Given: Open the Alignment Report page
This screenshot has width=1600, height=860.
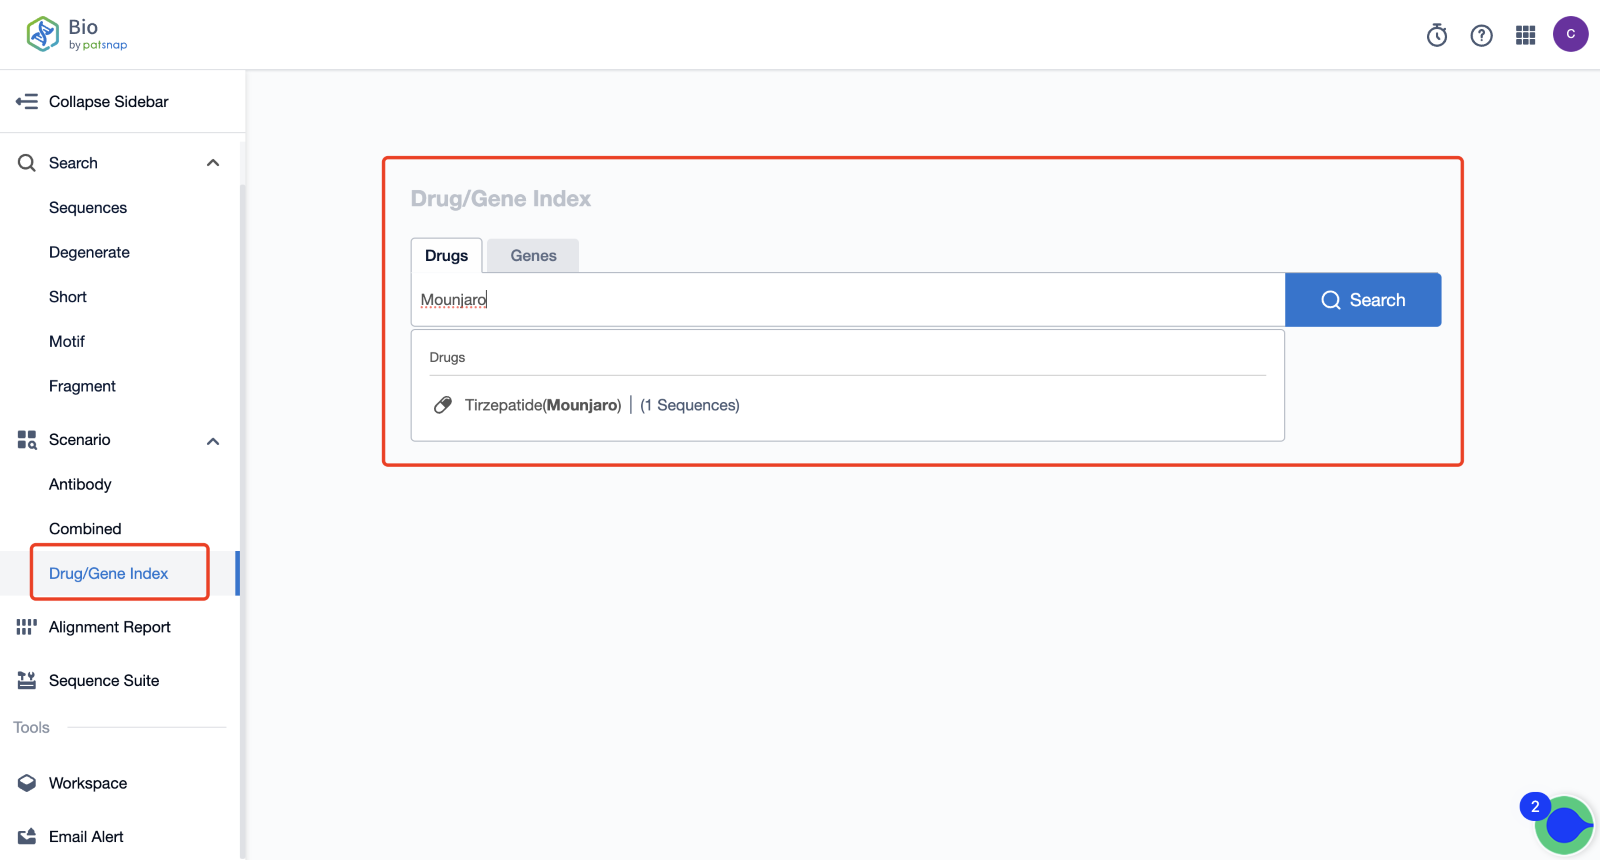Looking at the screenshot, I should [x=109, y=627].
